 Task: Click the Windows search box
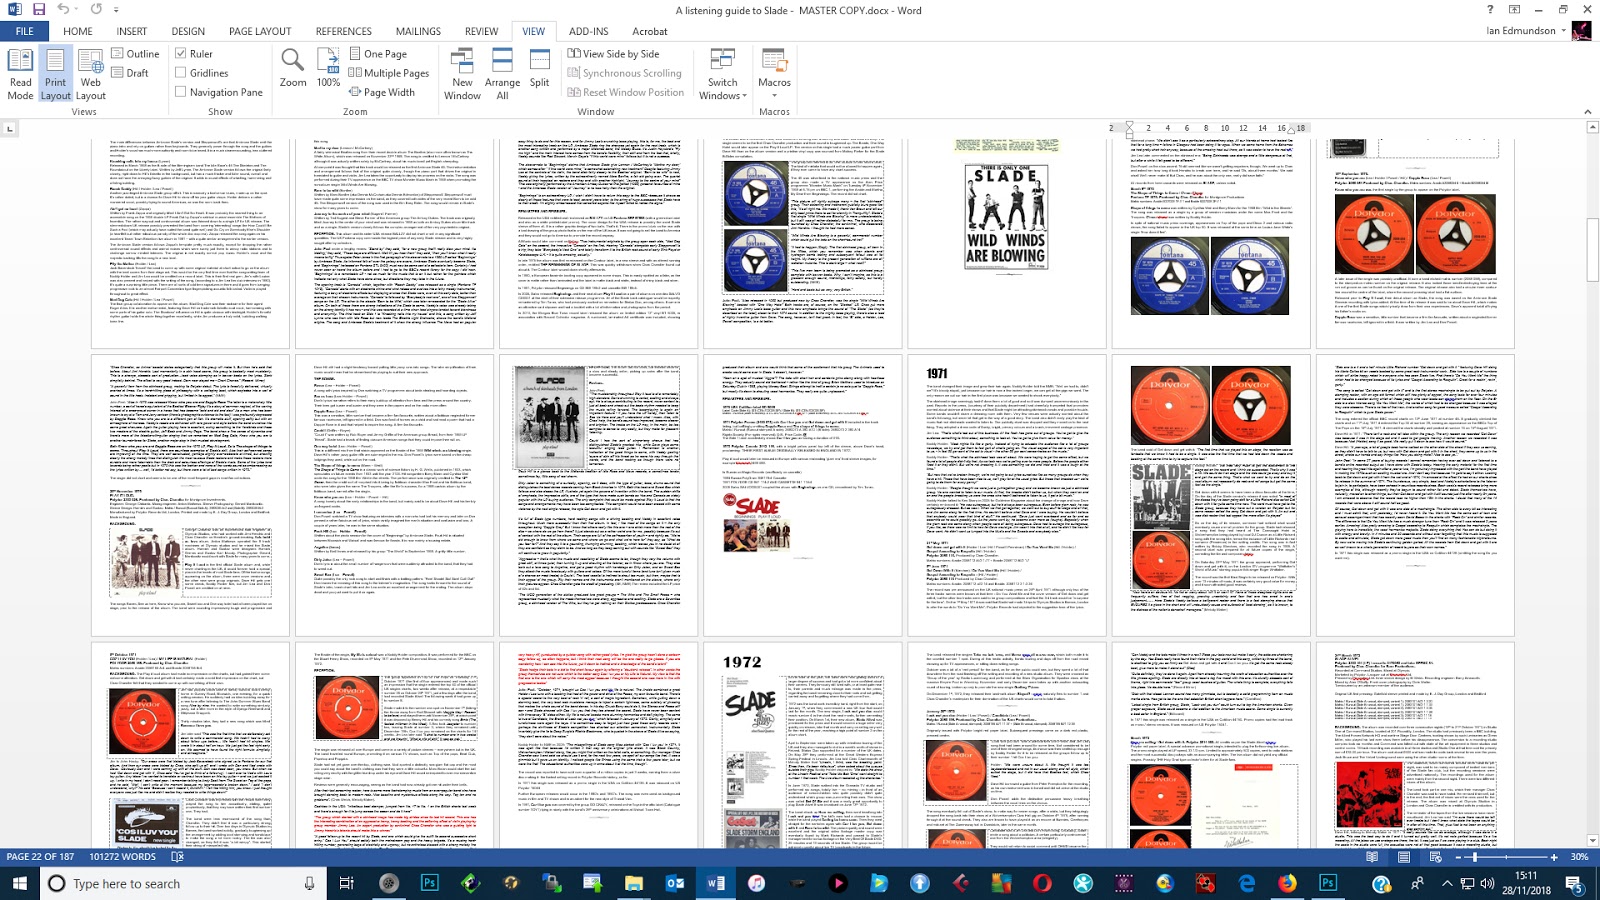[181, 883]
